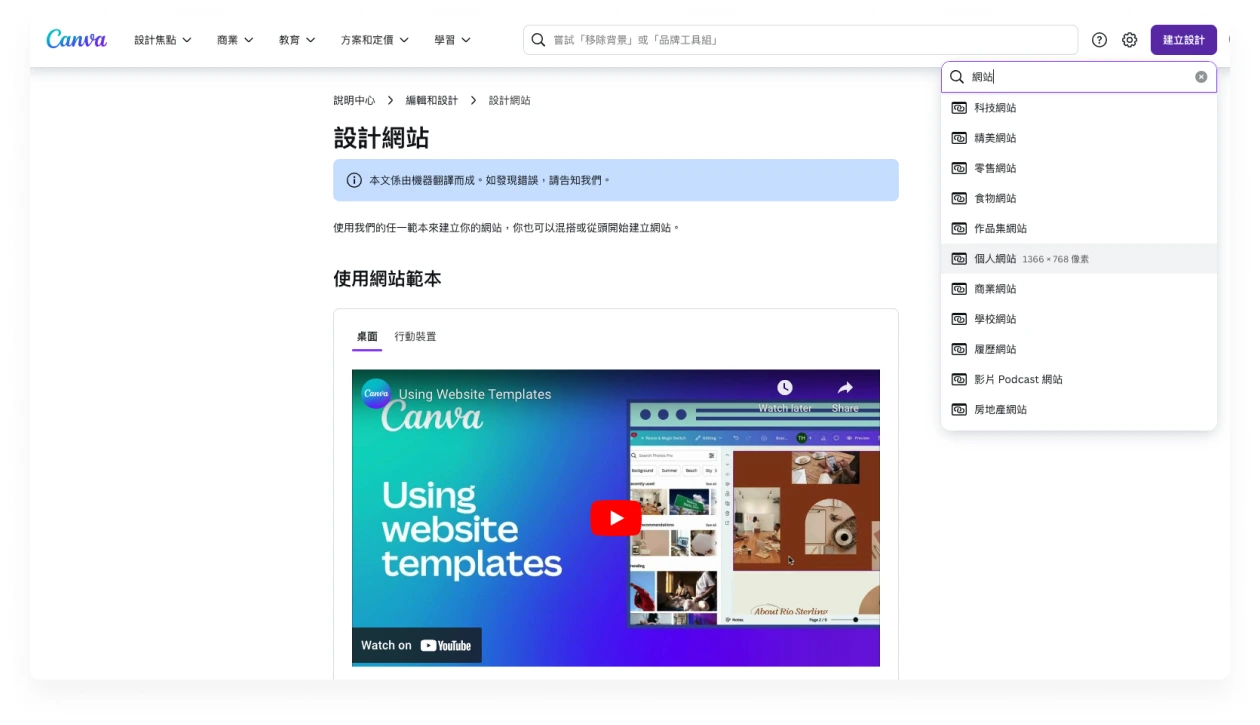This screenshot has width=1260, height=725.
Task: Click the website icon beside 商業網站
Action: pyautogui.click(x=959, y=289)
